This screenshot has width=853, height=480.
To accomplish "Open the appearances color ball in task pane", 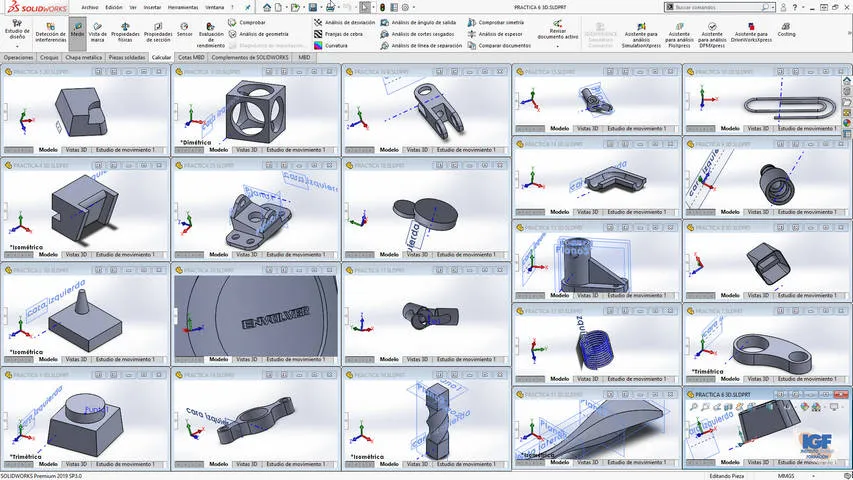I will tap(847, 123).
